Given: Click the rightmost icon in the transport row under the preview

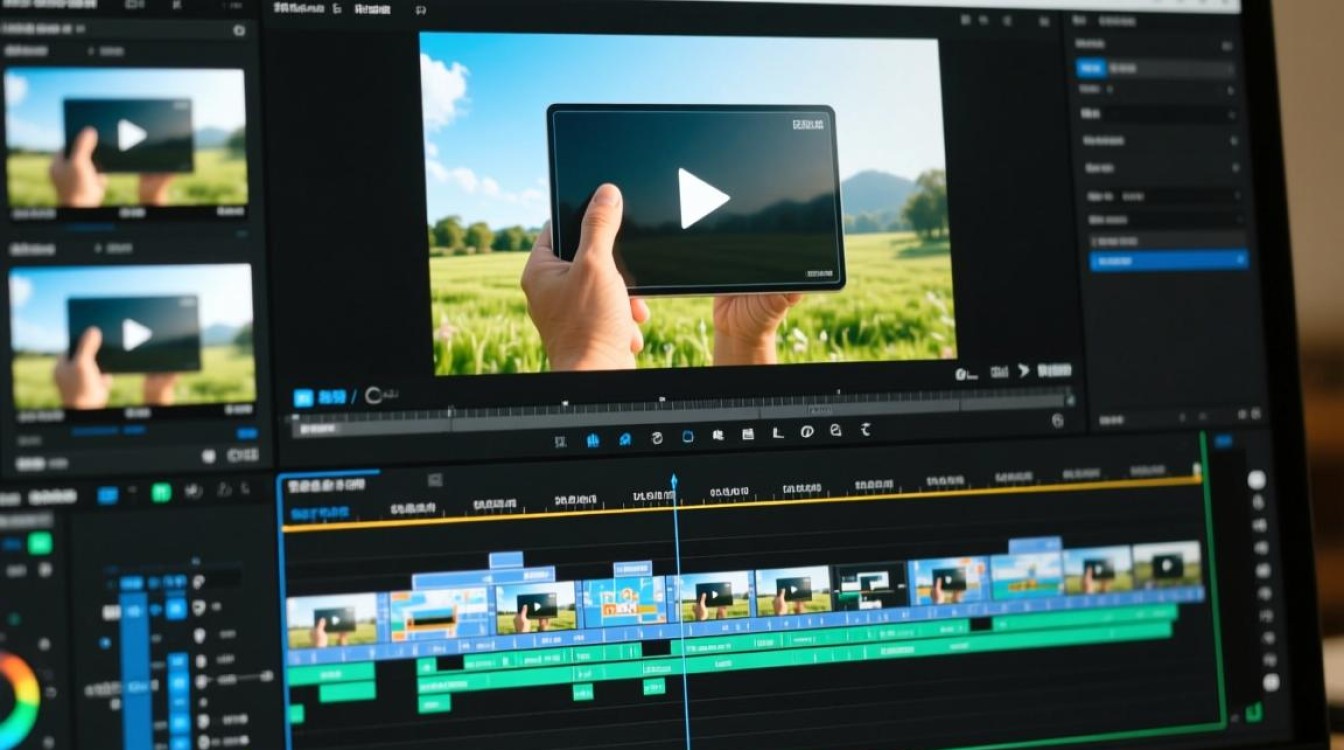Looking at the screenshot, I should click(866, 430).
